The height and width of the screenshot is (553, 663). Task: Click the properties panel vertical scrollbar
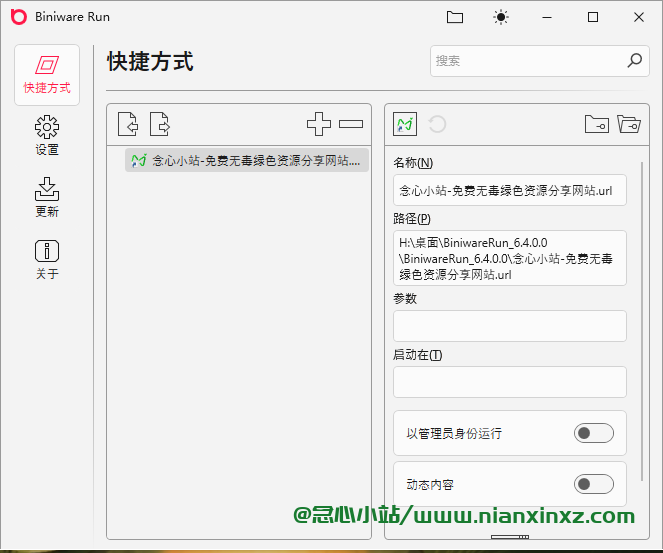pyautogui.click(x=642, y=321)
